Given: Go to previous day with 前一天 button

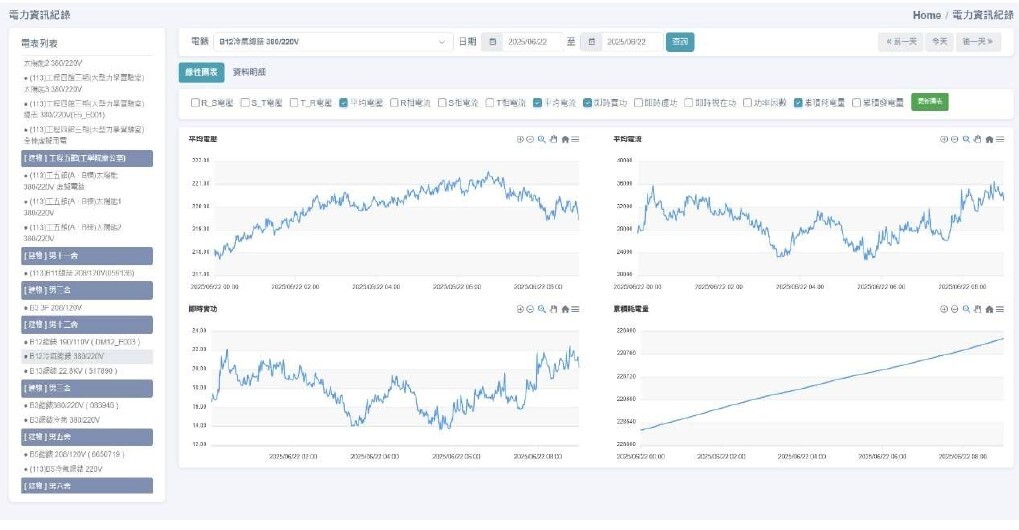Looking at the screenshot, I should click(x=899, y=42).
